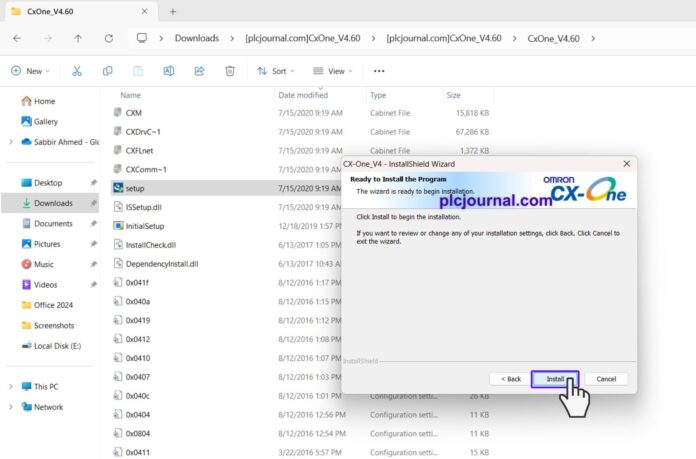Click the Paste icon in toolbar

[x=138, y=71]
